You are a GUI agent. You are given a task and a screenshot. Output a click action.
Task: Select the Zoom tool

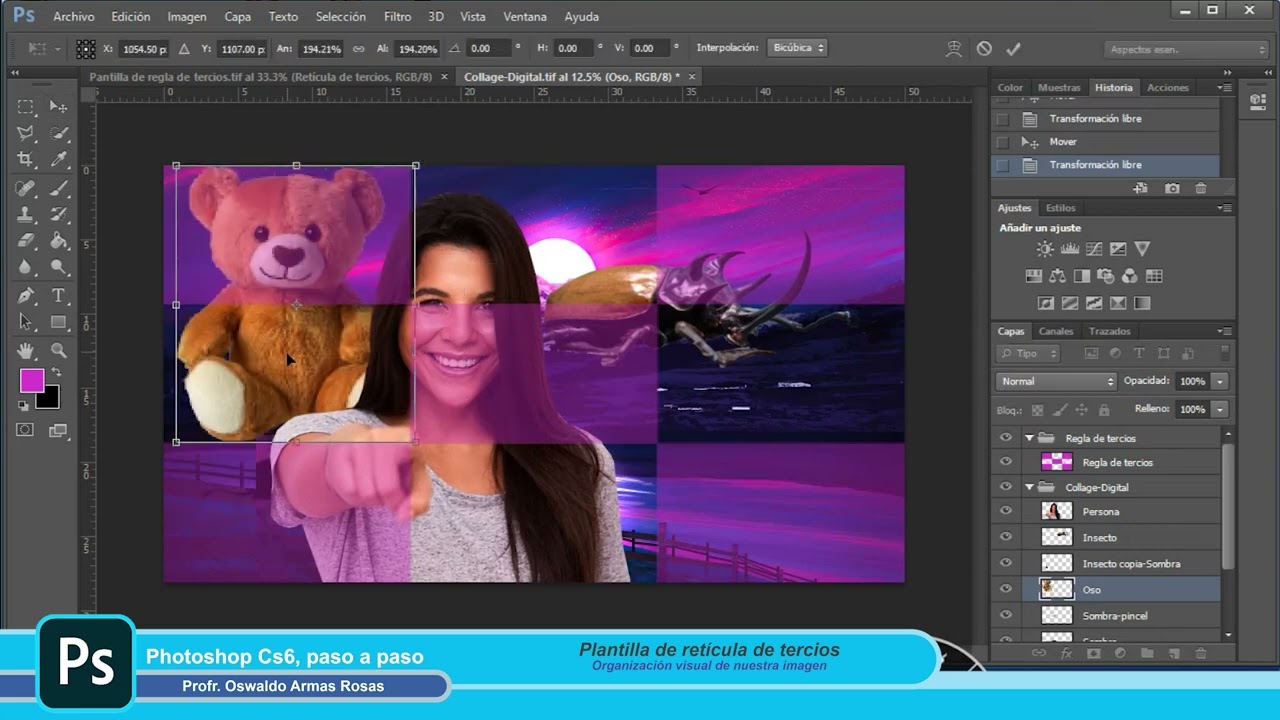[59, 351]
